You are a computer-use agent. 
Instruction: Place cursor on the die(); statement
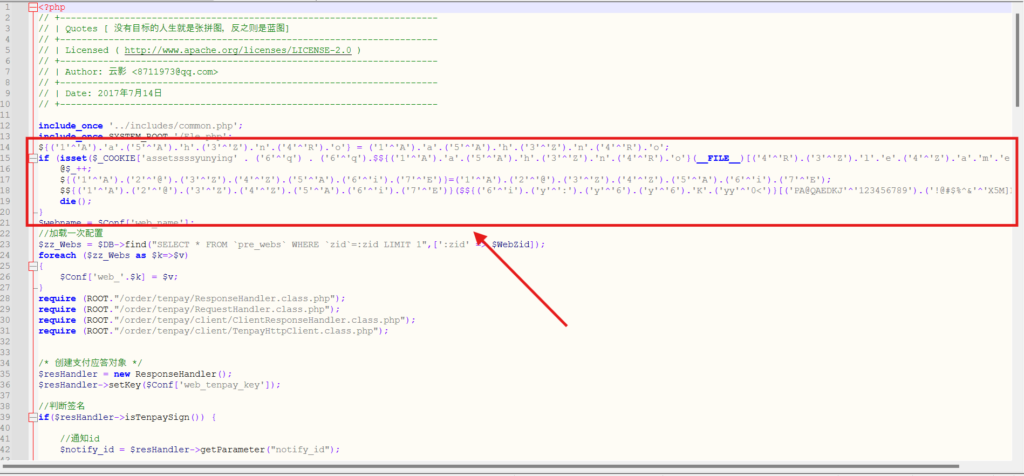[75, 200]
